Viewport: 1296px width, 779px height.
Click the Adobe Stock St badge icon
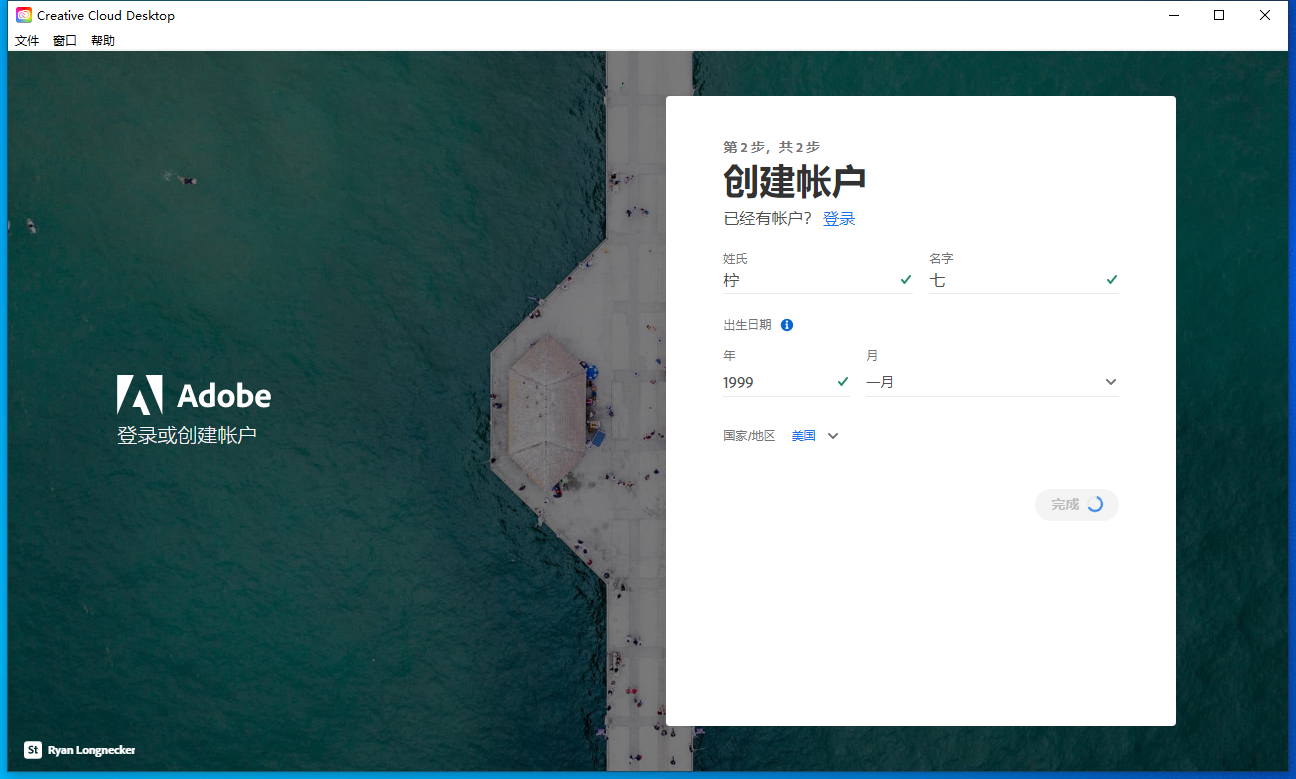coord(33,750)
